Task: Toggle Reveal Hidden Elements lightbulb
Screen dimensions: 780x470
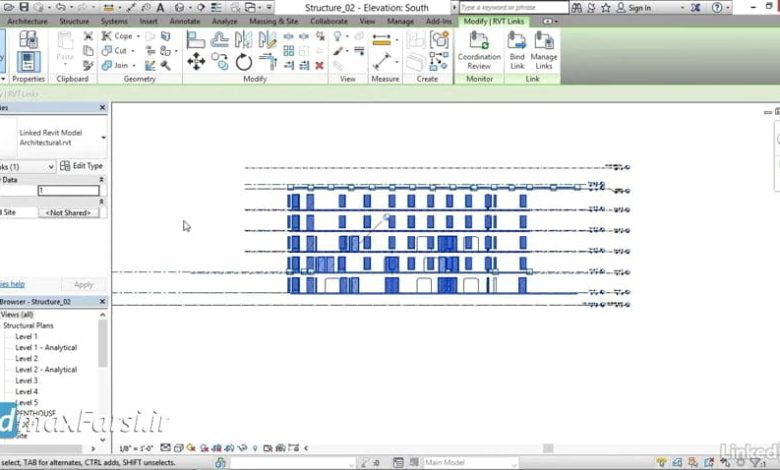Action: click(x=255, y=448)
